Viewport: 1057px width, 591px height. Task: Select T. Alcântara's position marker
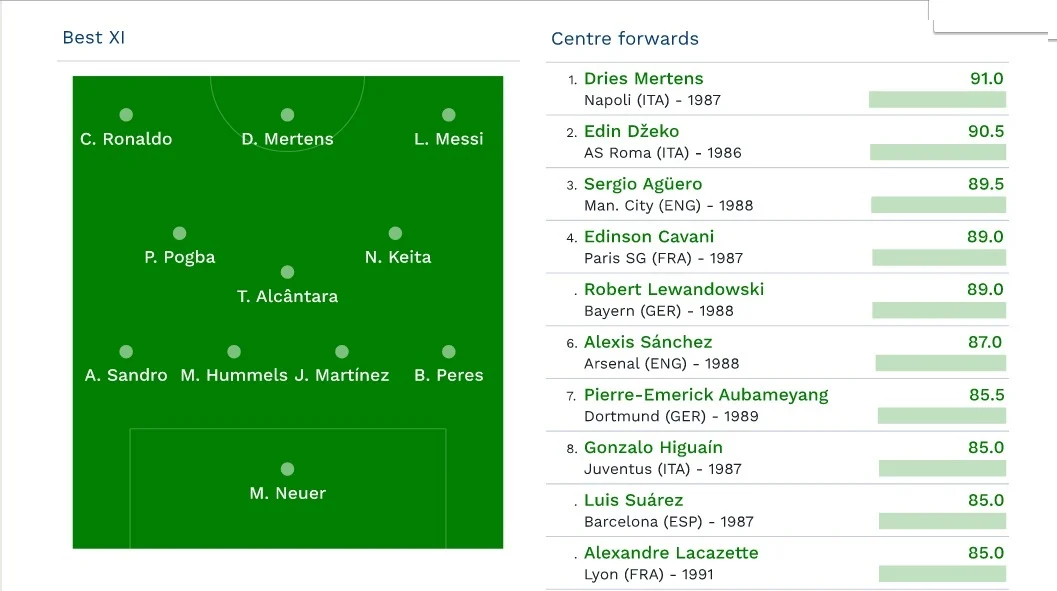(287, 272)
